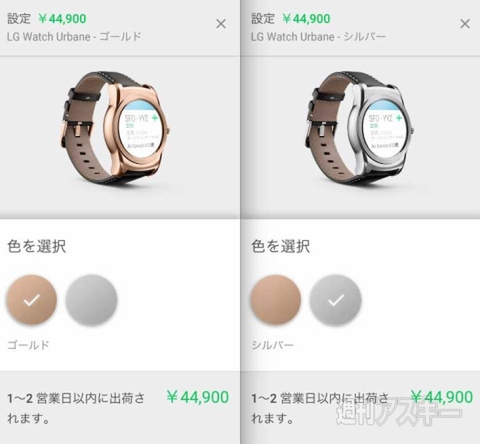Close the right Silver watch panel
Image resolution: width=480 pixels, height=444 pixels.
(x=465, y=24)
